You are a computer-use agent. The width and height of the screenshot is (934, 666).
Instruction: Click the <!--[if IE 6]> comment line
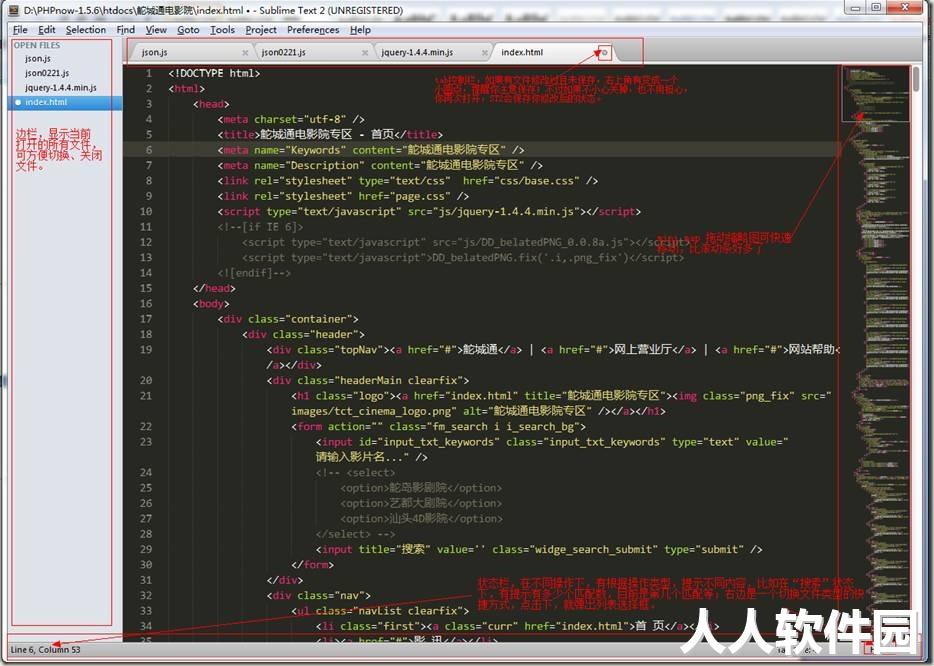click(260, 227)
